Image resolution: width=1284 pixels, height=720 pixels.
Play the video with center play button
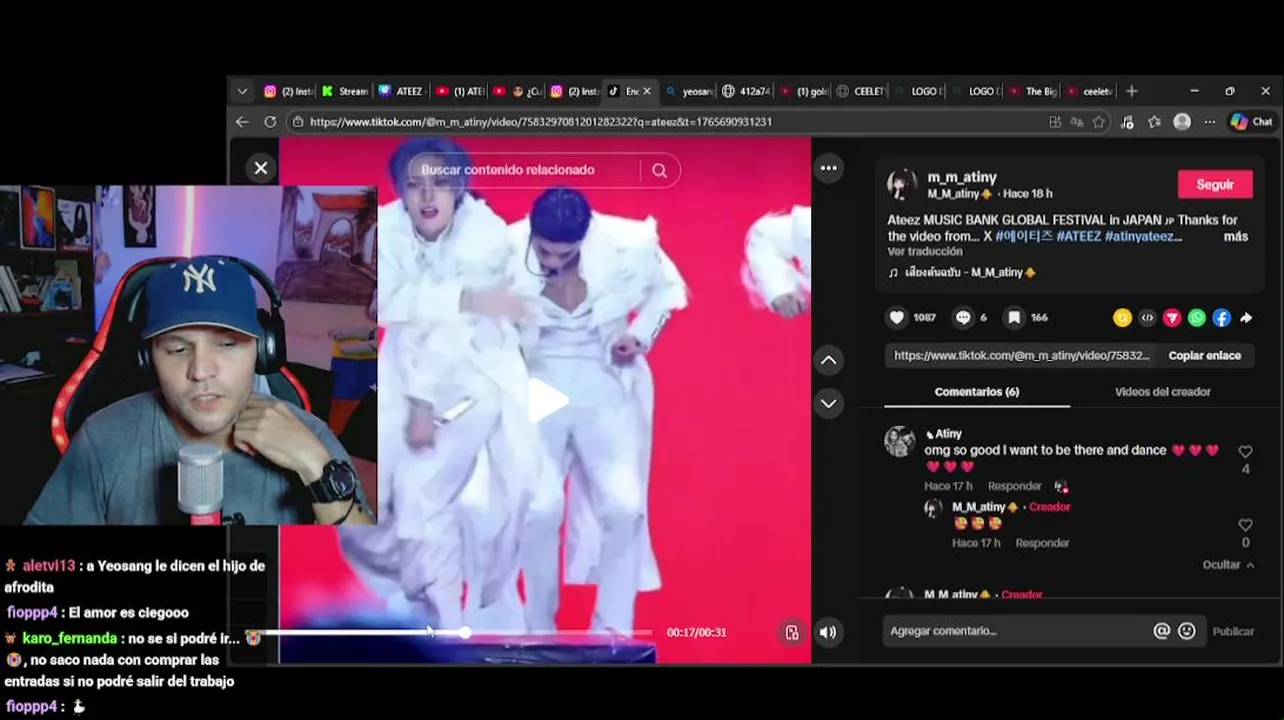[546, 400]
